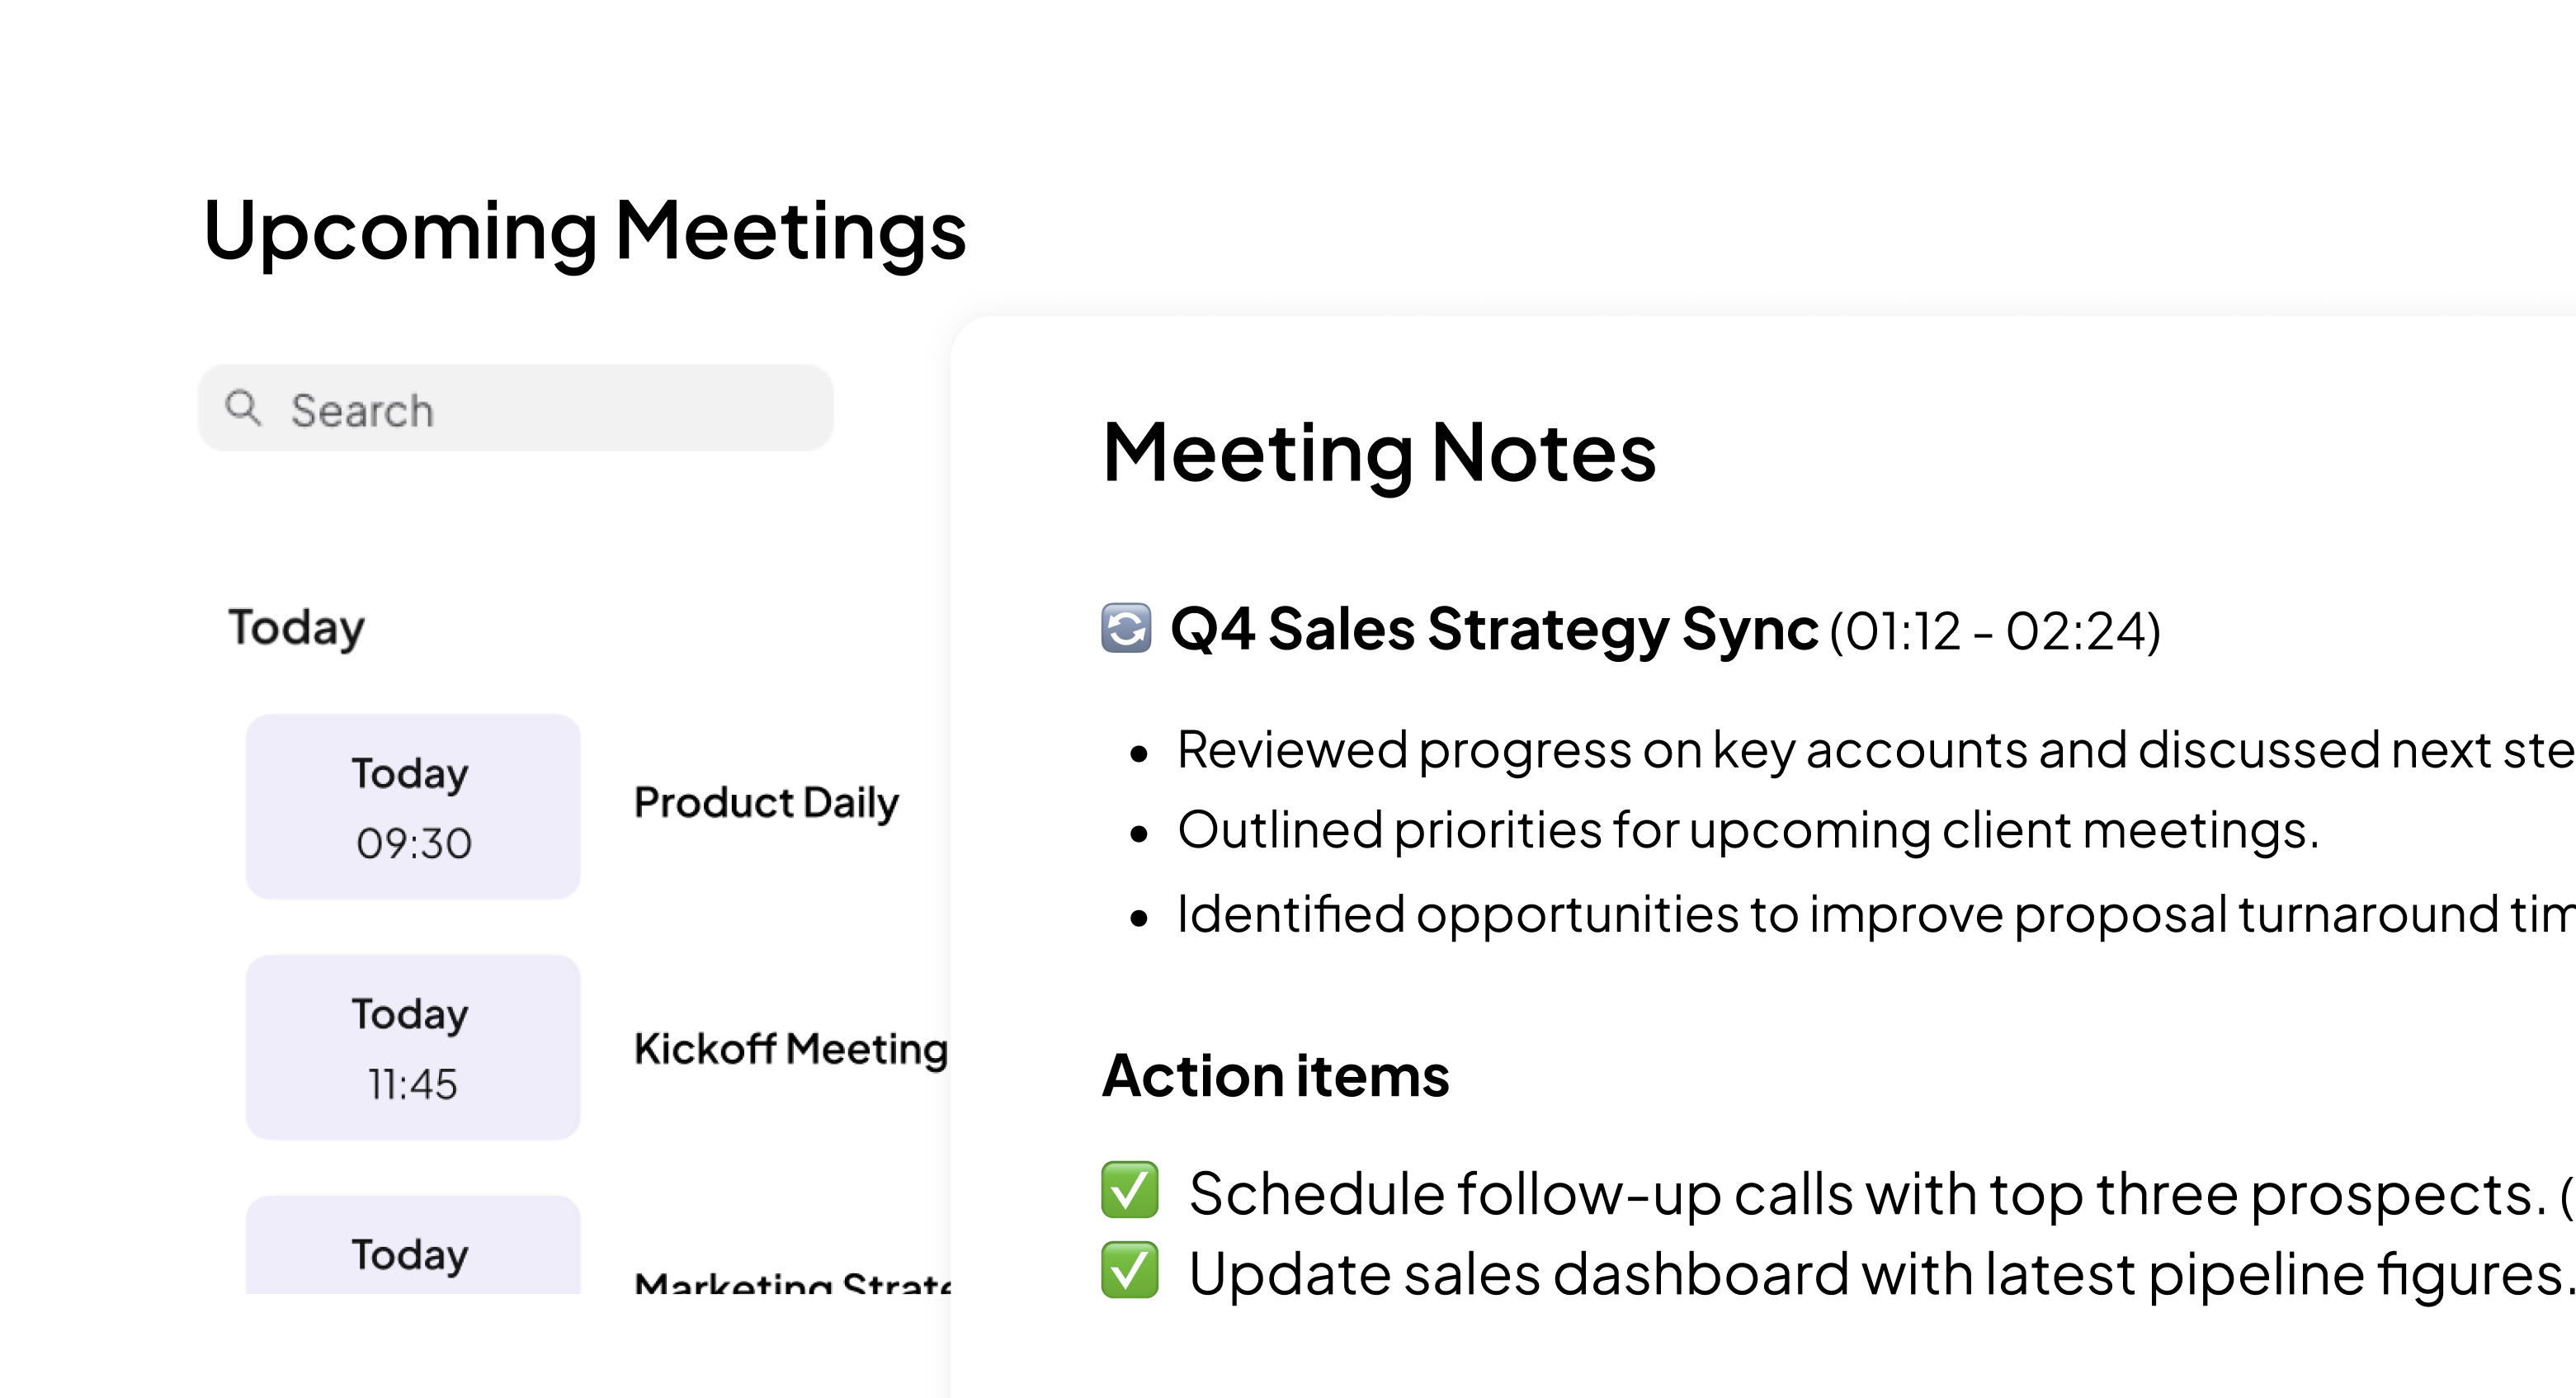This screenshot has width=2576, height=1398.
Task: Select the Outlined priorities bullet point
Action: coord(1747,831)
